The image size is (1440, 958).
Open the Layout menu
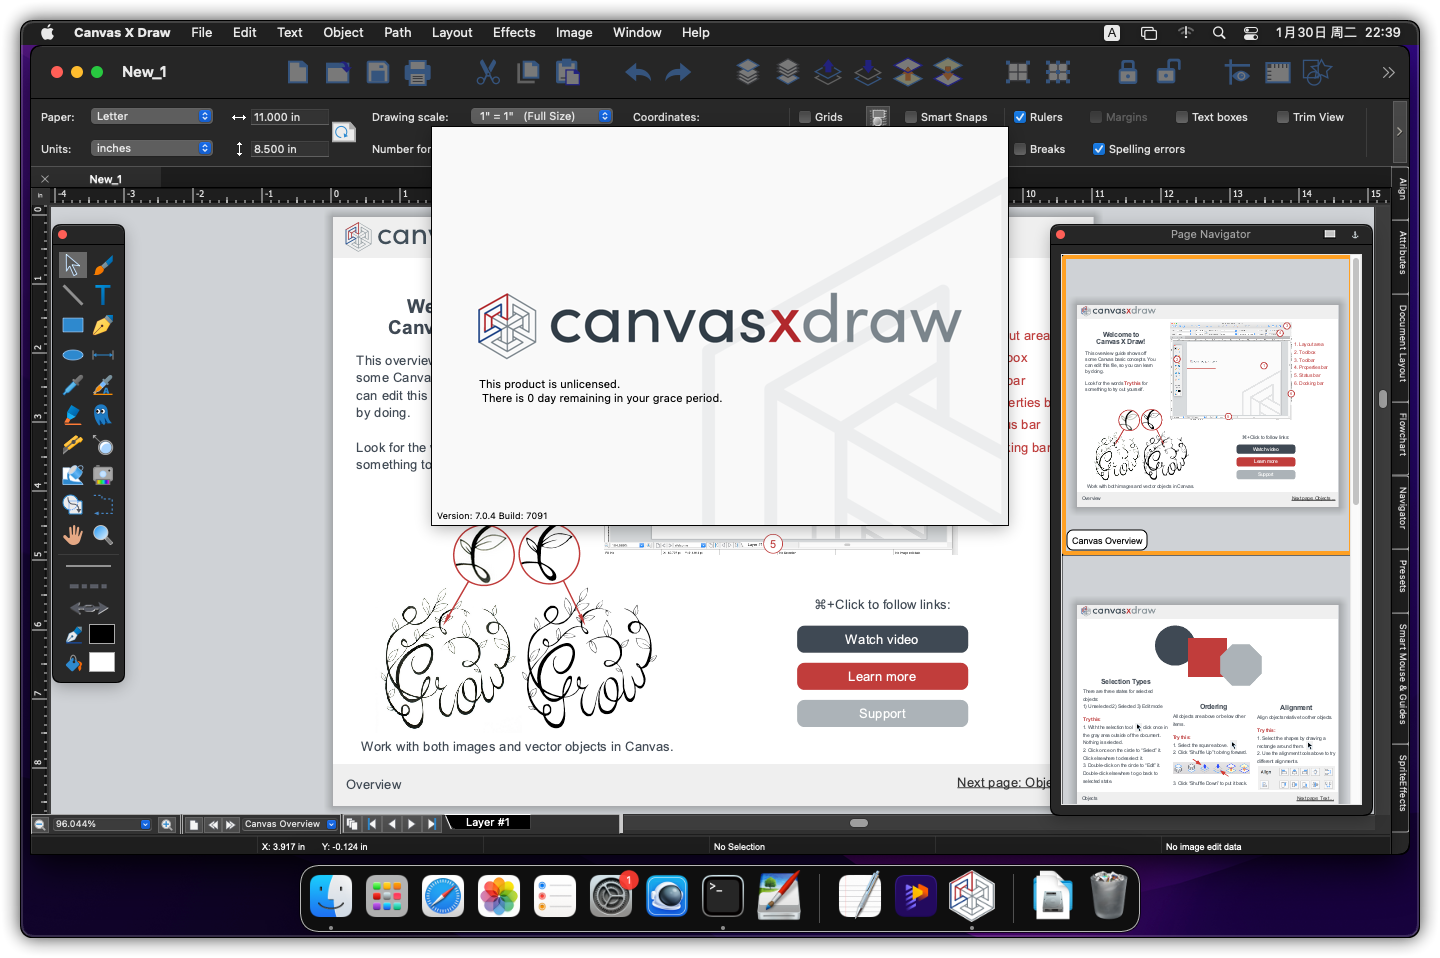click(x=451, y=32)
